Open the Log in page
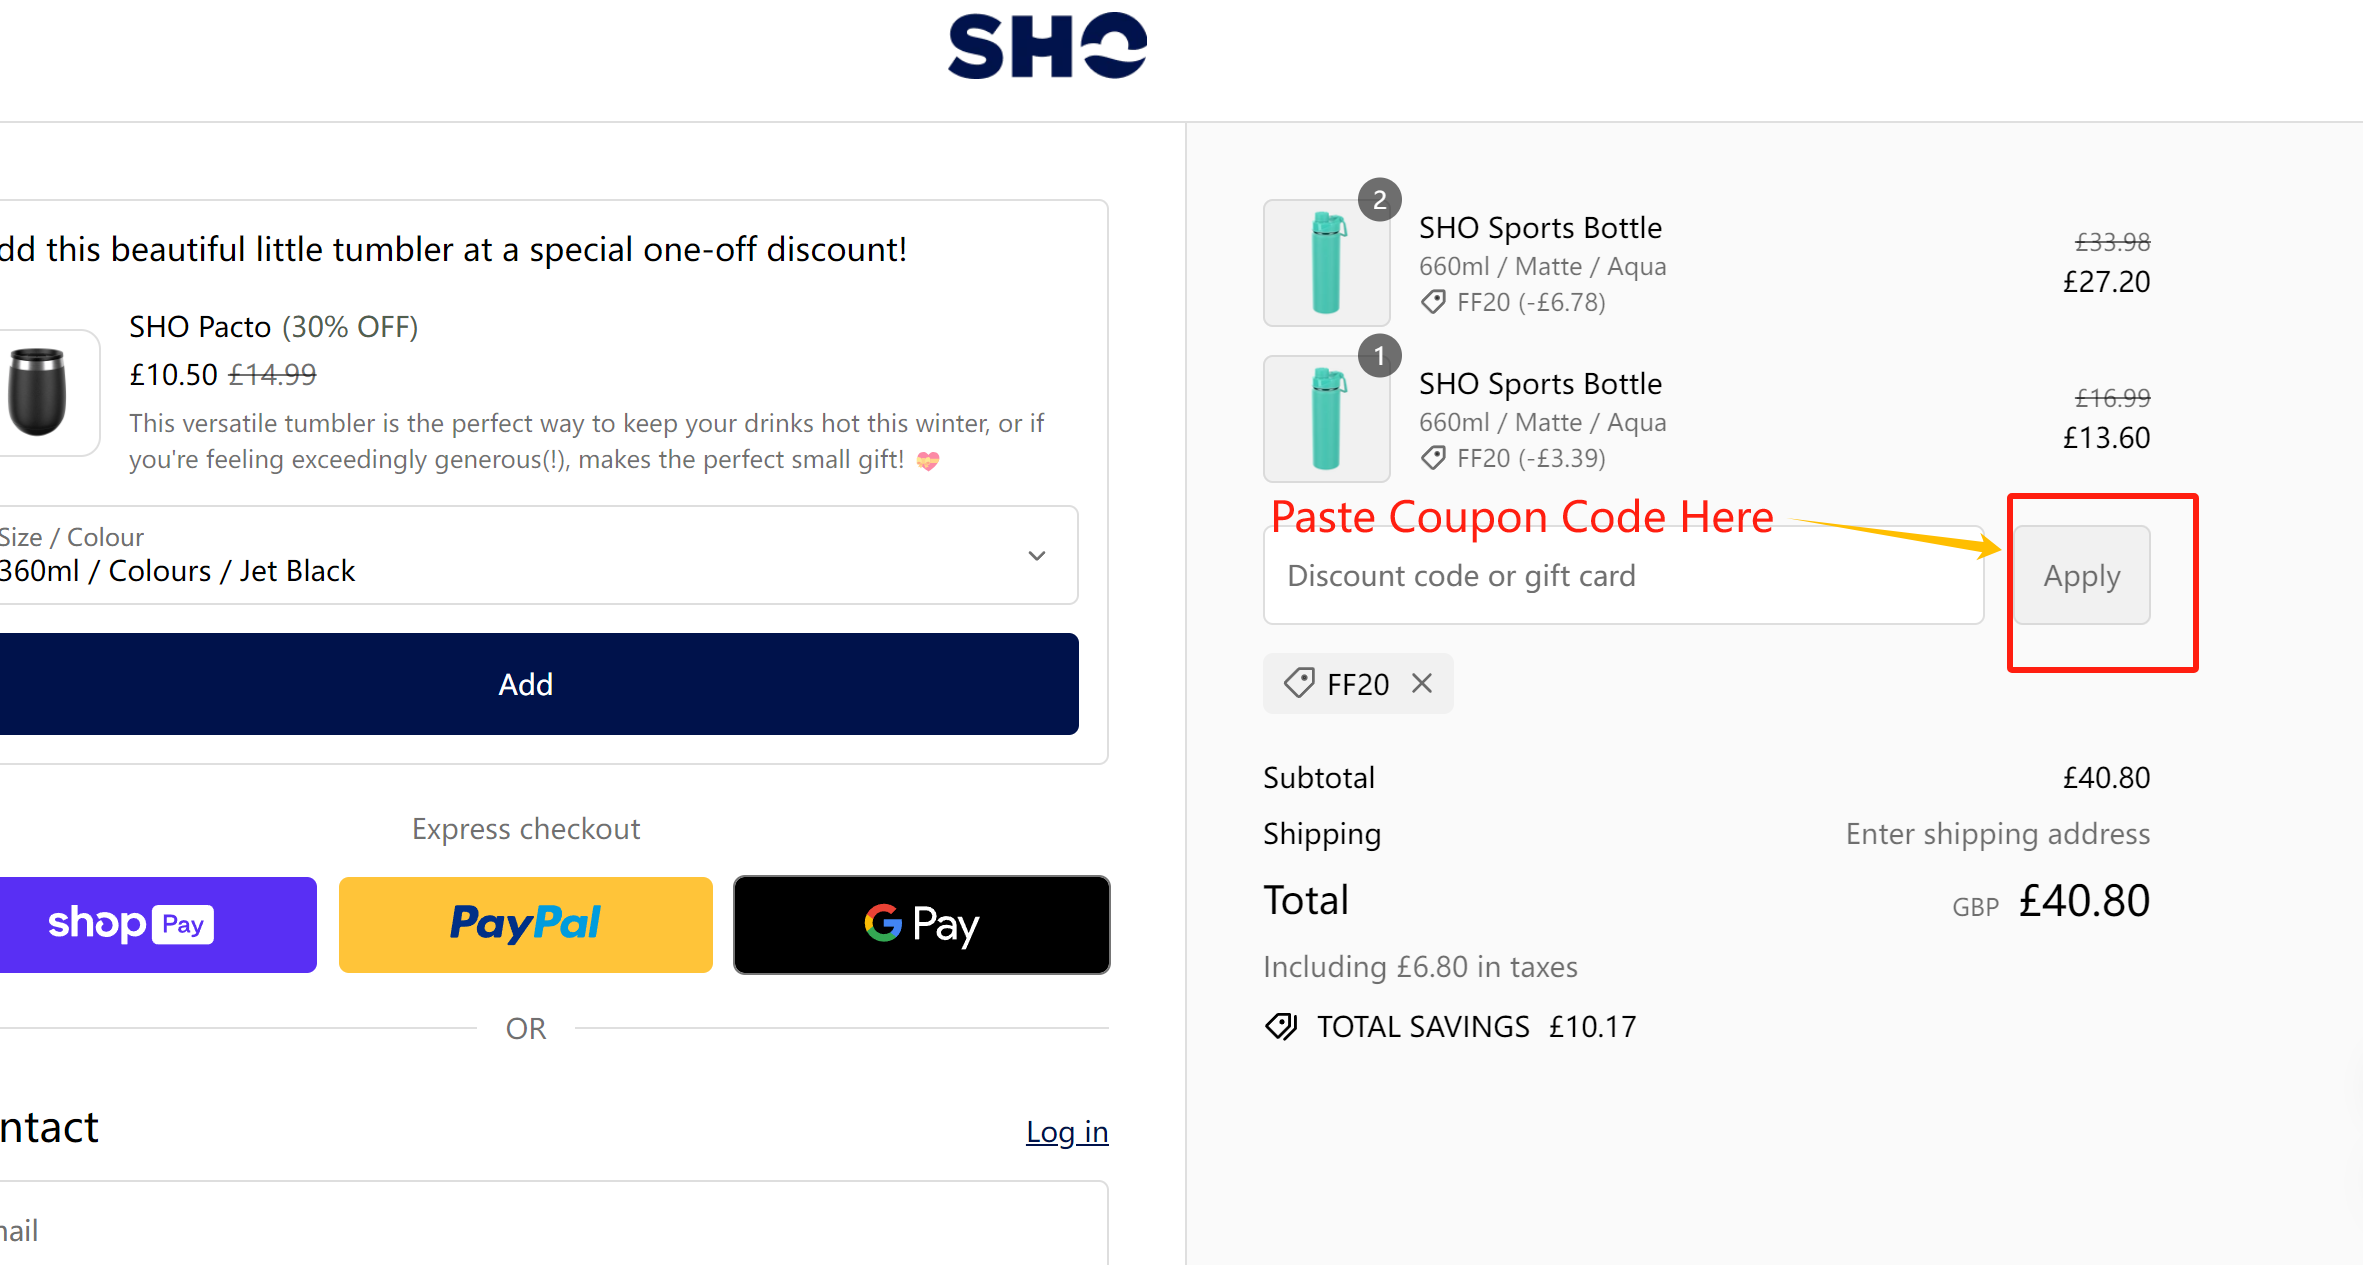Image resolution: width=2363 pixels, height=1265 pixels. click(x=1066, y=1132)
